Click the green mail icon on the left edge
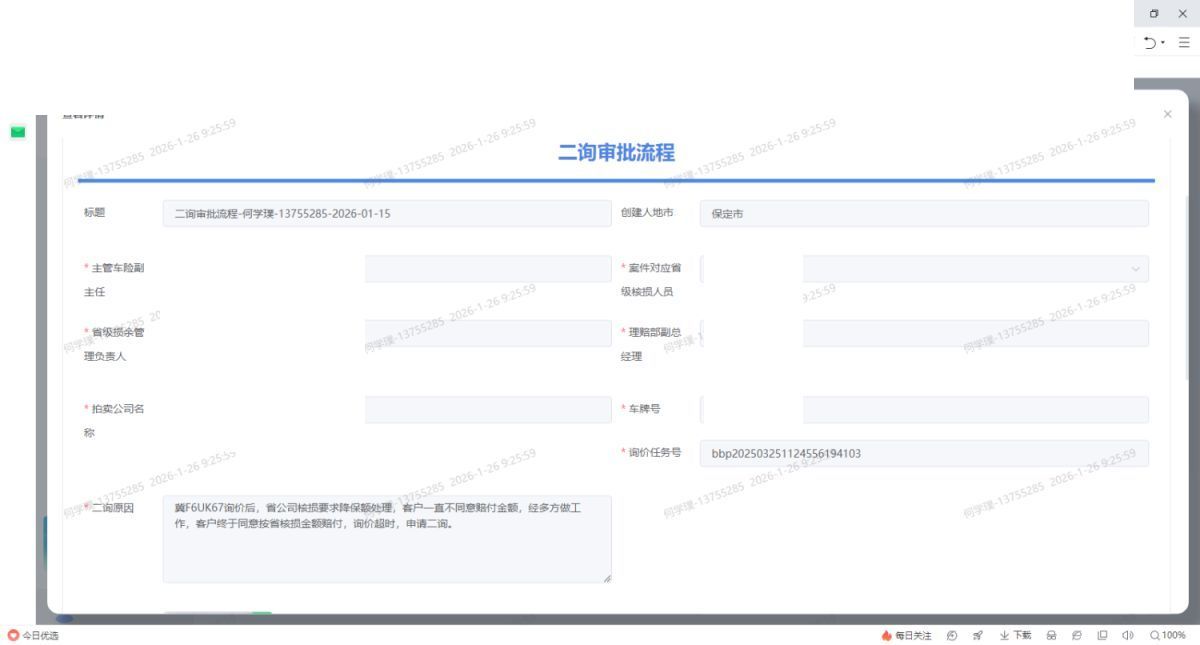 coord(19,132)
